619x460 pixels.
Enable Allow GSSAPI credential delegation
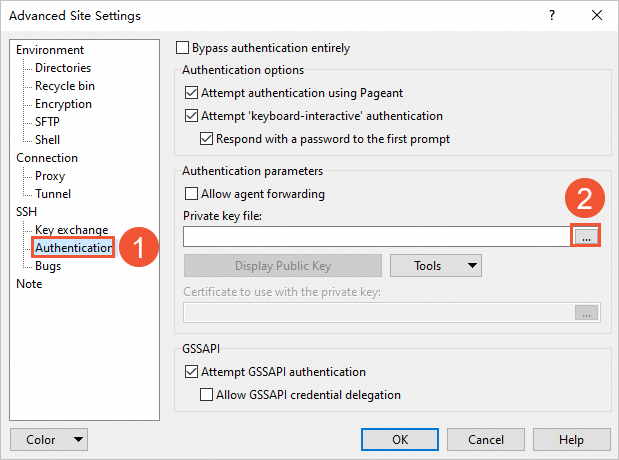206,394
